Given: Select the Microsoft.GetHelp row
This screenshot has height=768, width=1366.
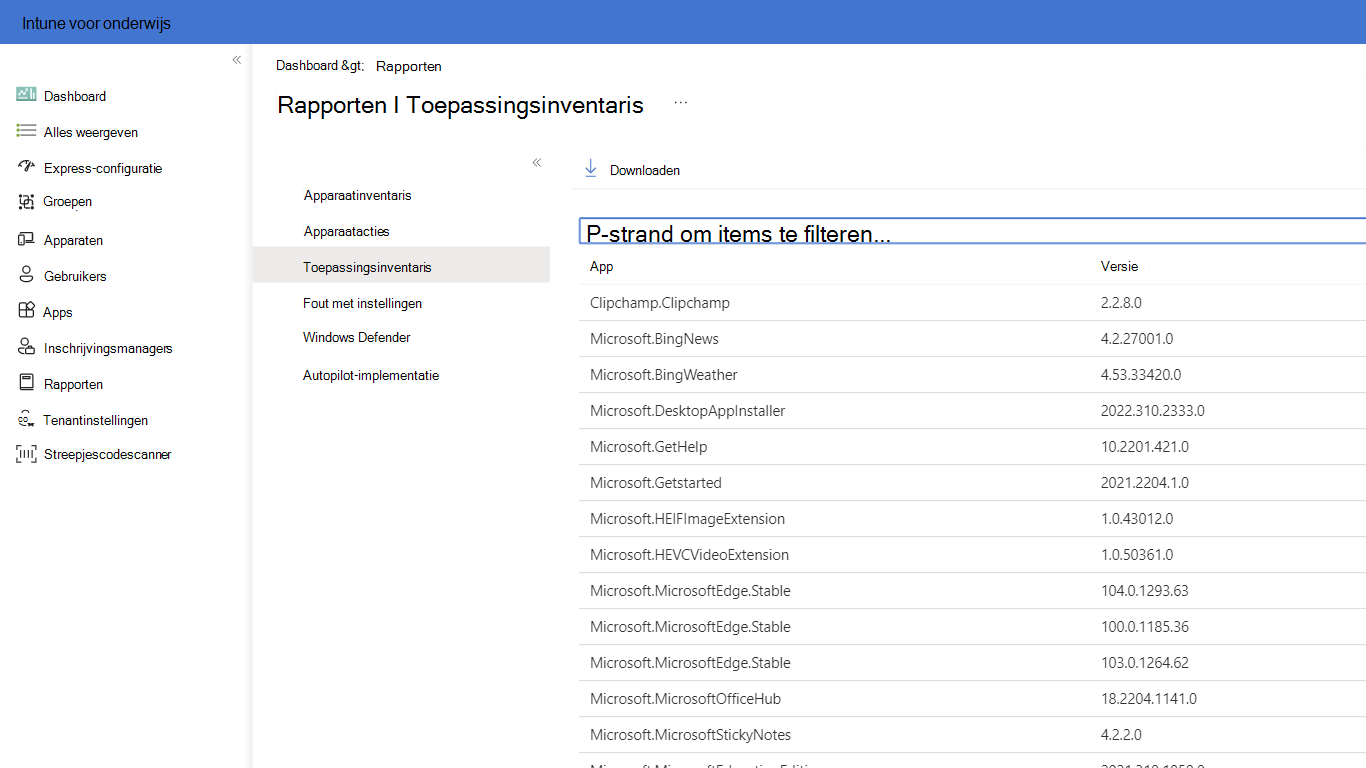Looking at the screenshot, I should click(x=972, y=447).
